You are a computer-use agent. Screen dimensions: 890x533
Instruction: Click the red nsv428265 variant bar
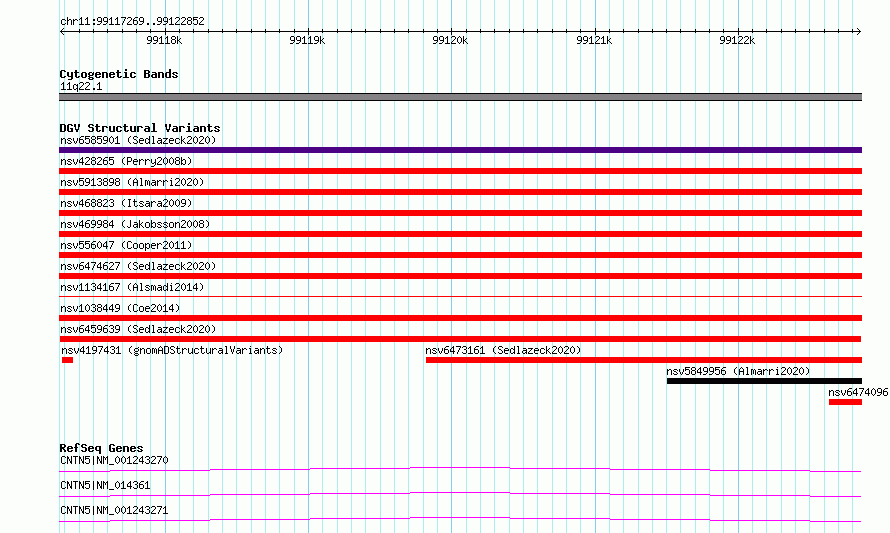tap(460, 171)
